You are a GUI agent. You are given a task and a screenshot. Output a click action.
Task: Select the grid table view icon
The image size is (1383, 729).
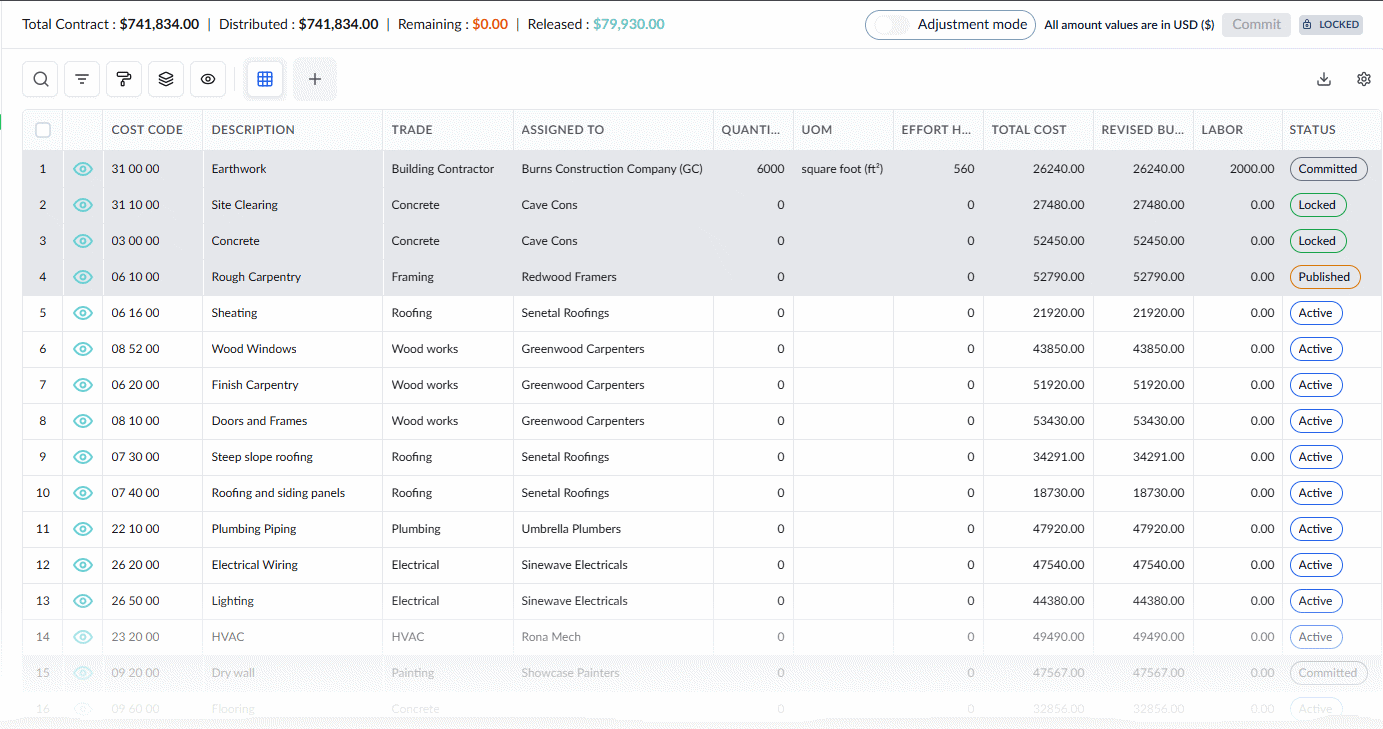coord(265,79)
